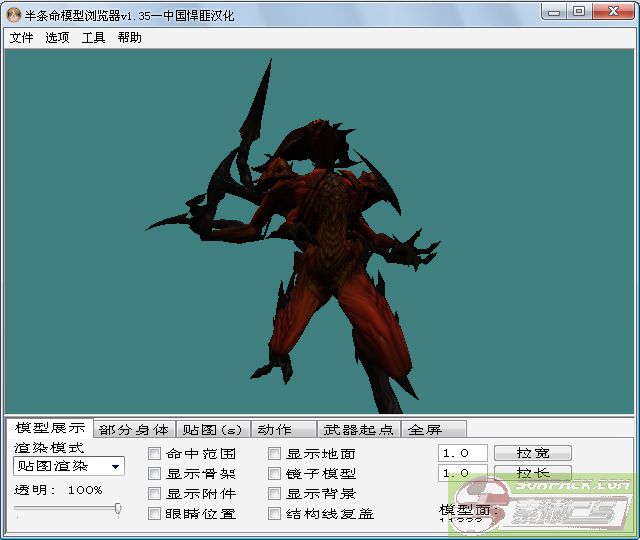Viewport: 640px width, 540px height.
Task: Enable the 命中范围 checkbox
Action: point(155,454)
